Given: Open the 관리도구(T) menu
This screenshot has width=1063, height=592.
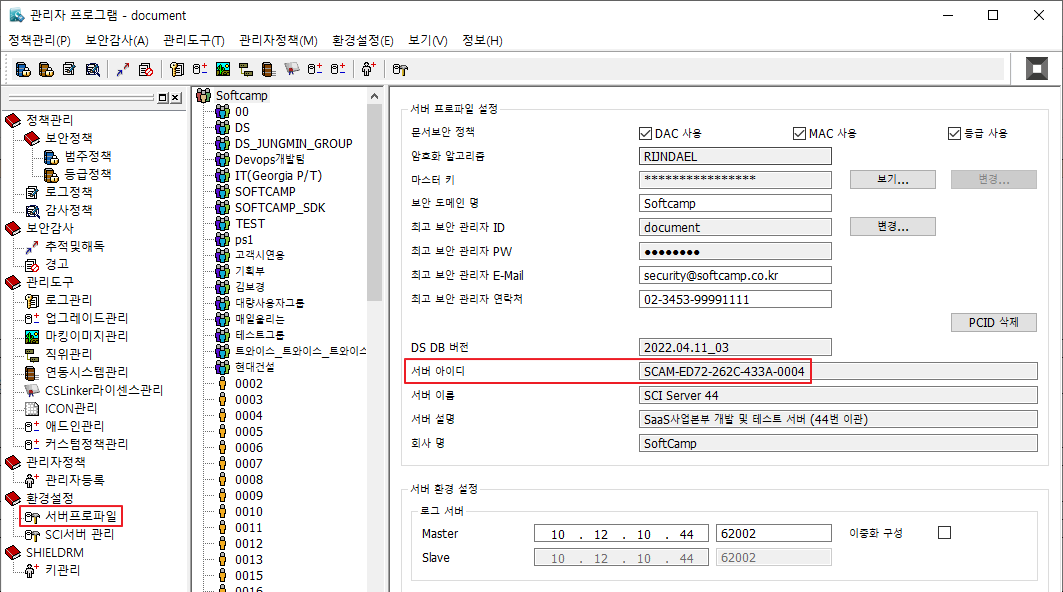Looking at the screenshot, I should (x=193, y=40).
